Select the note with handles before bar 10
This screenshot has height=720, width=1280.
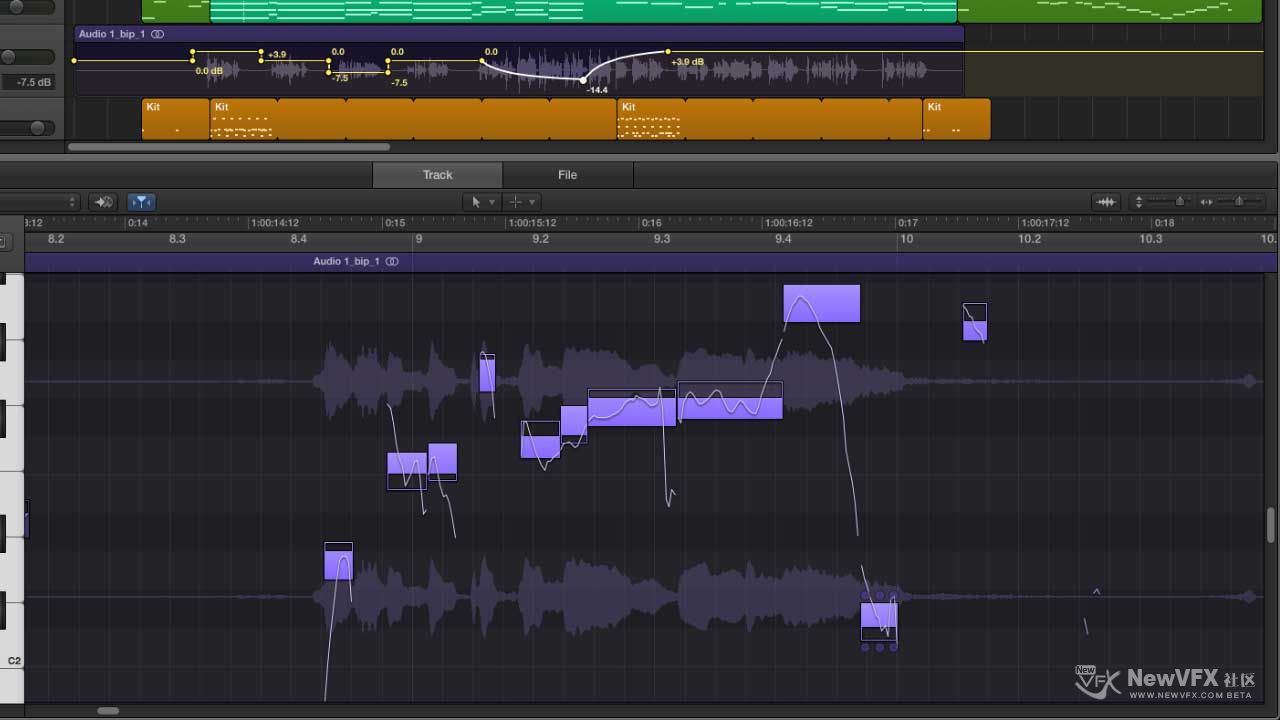point(879,621)
